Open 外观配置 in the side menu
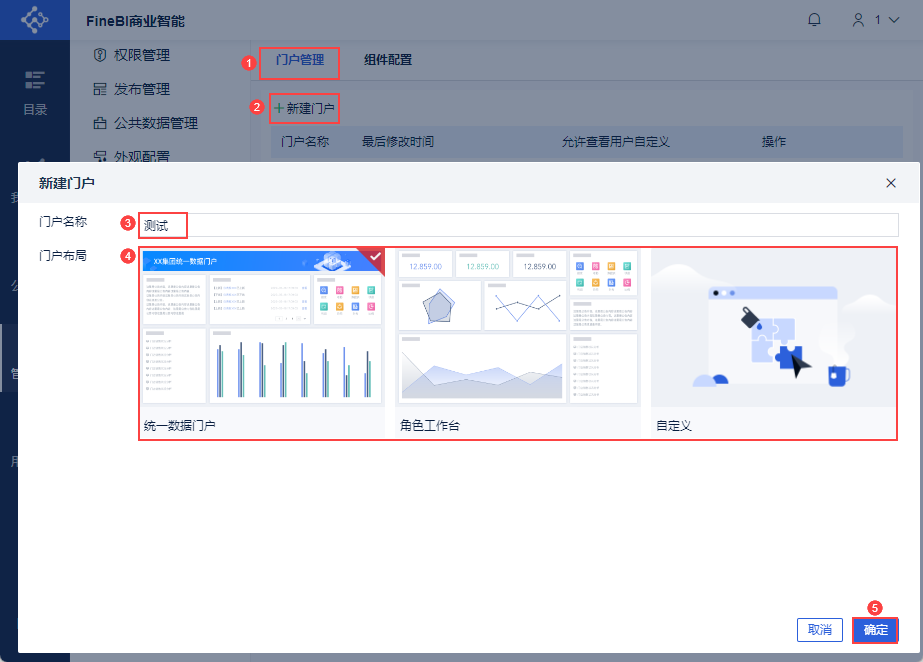Viewport: 923px width, 662px height. (x=141, y=157)
